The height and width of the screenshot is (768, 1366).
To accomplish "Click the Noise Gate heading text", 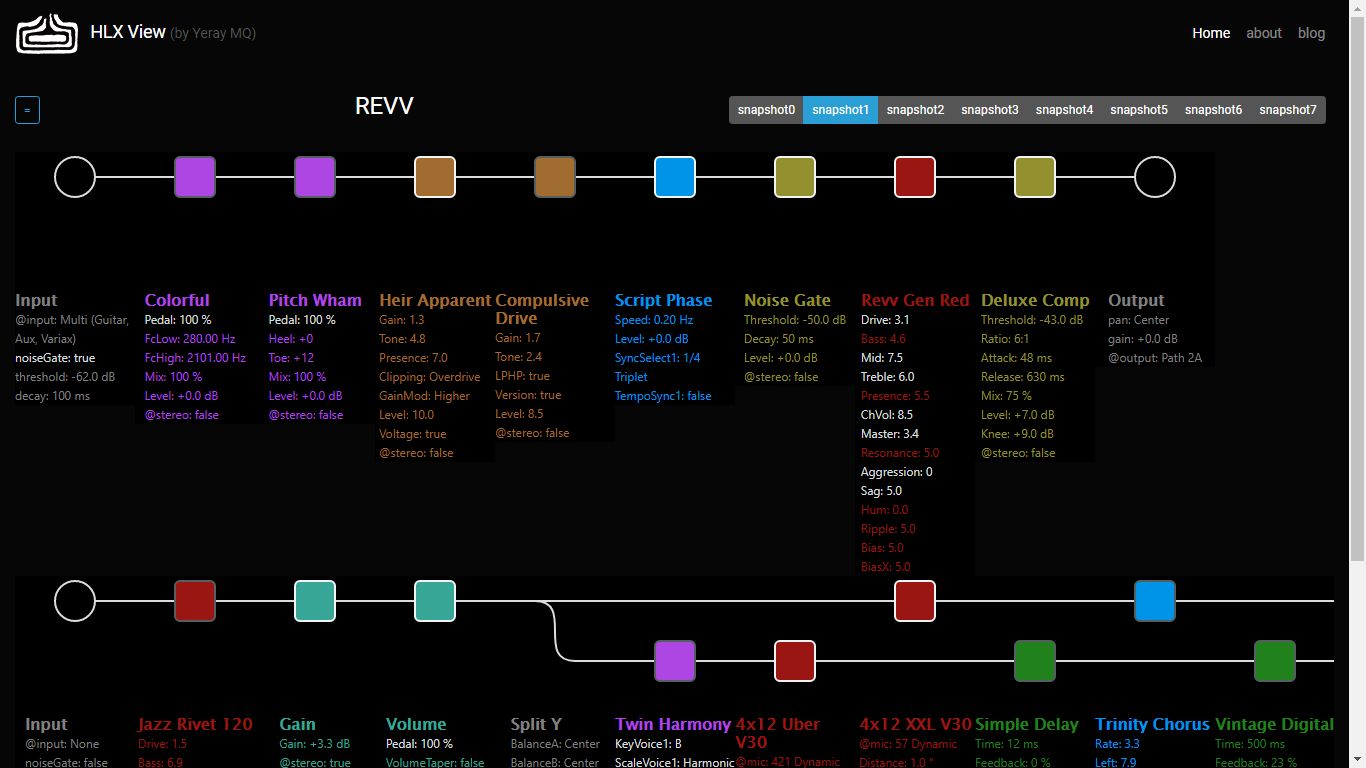I will pos(787,300).
